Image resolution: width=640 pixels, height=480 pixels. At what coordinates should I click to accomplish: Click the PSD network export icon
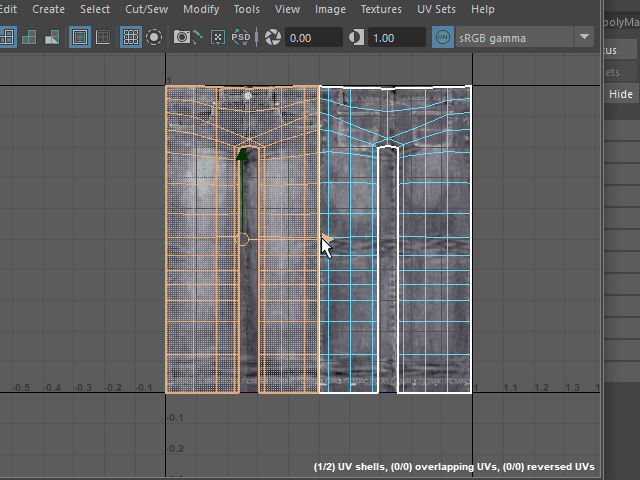(x=241, y=38)
